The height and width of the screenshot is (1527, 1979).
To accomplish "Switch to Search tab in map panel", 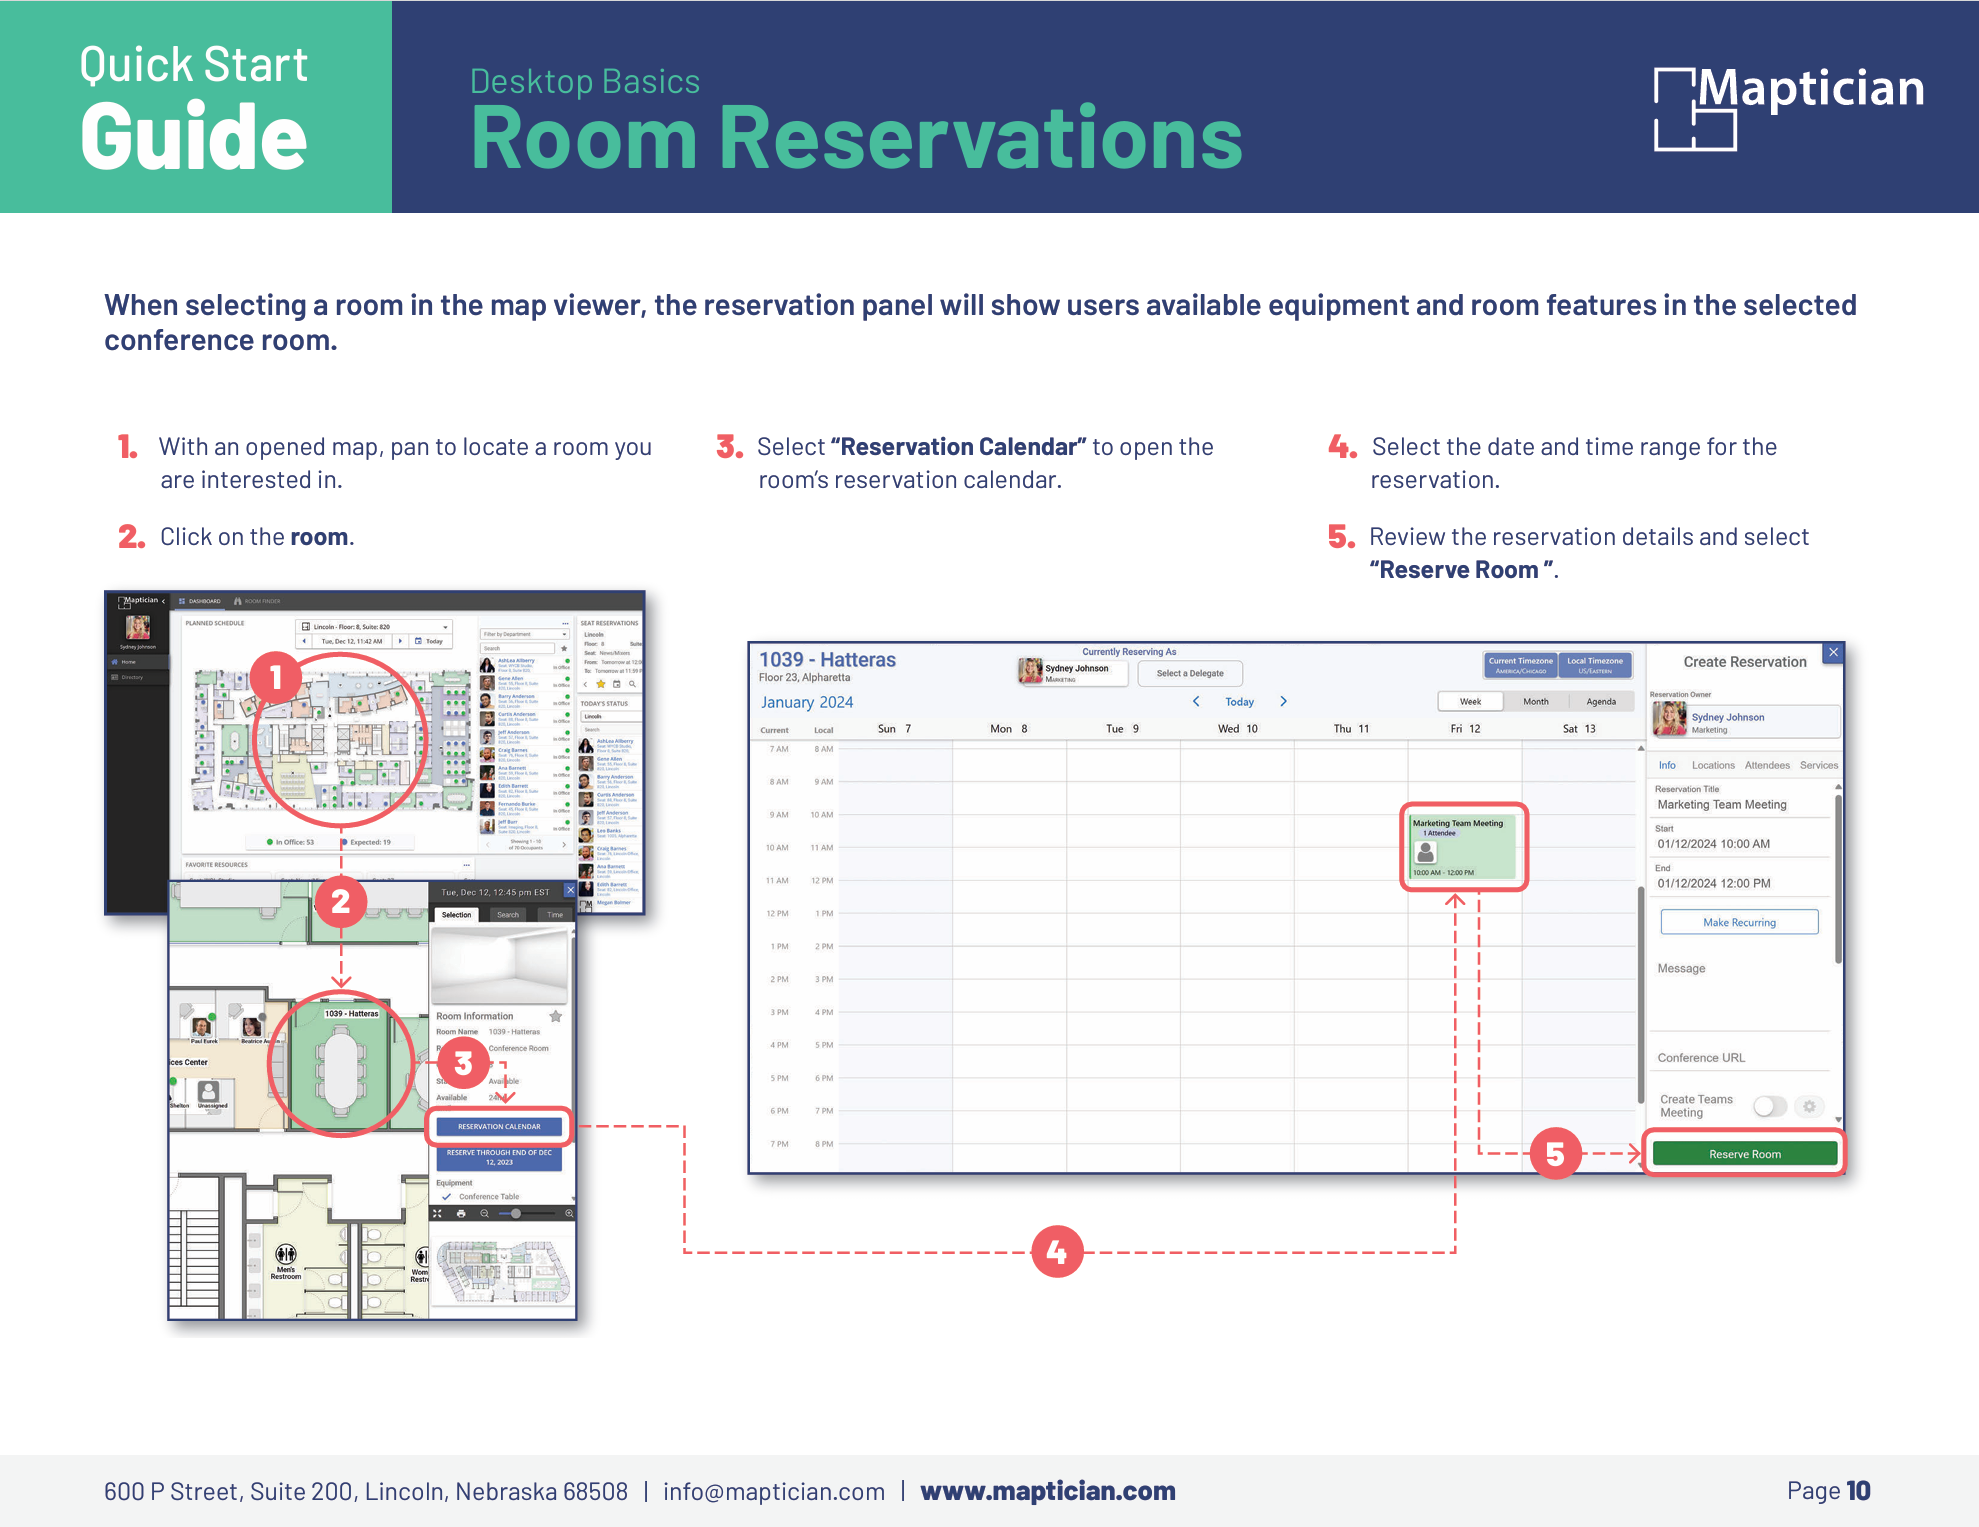I will coord(508,915).
